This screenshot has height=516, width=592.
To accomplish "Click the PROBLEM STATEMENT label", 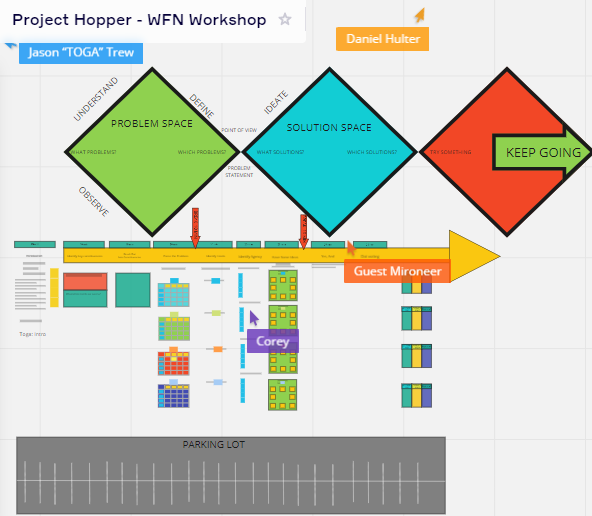I will click(239, 171).
